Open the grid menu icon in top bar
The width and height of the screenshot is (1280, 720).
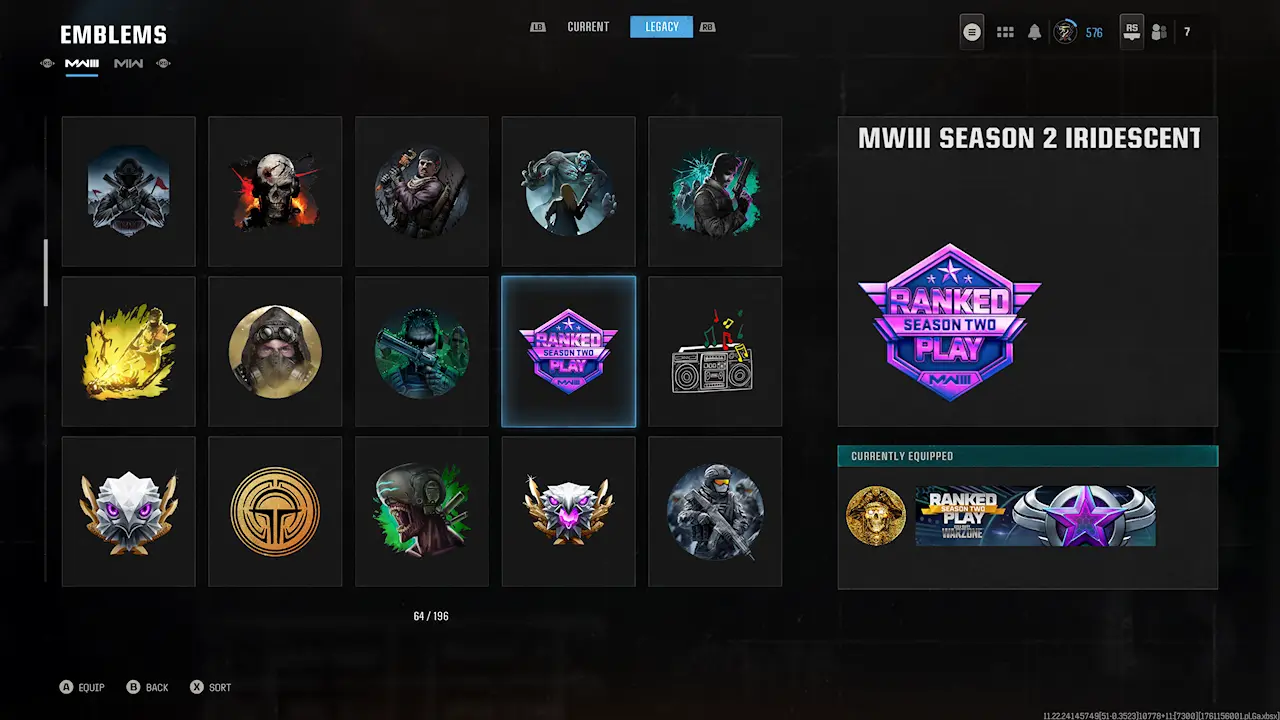pos(1005,32)
